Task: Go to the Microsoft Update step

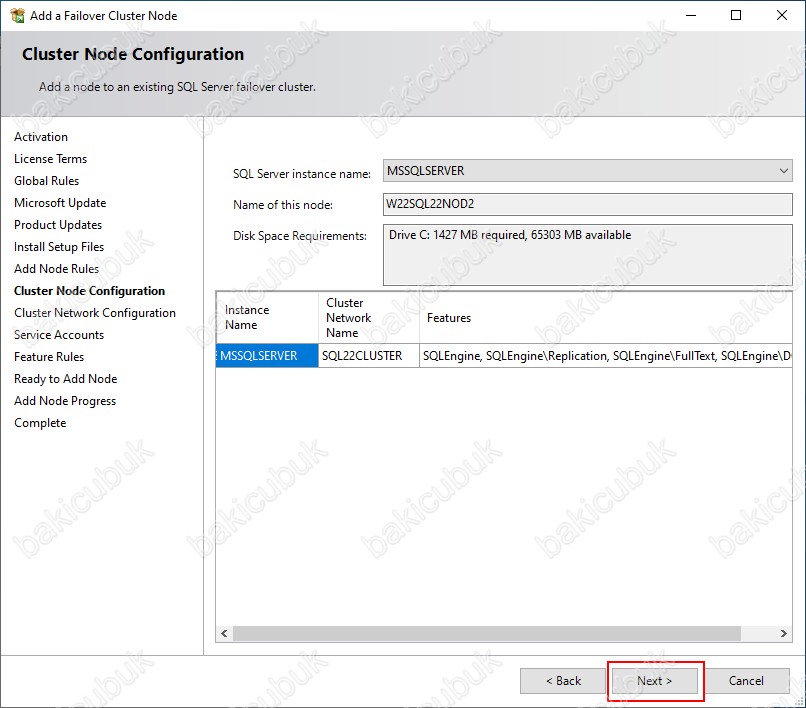Action: click(60, 203)
